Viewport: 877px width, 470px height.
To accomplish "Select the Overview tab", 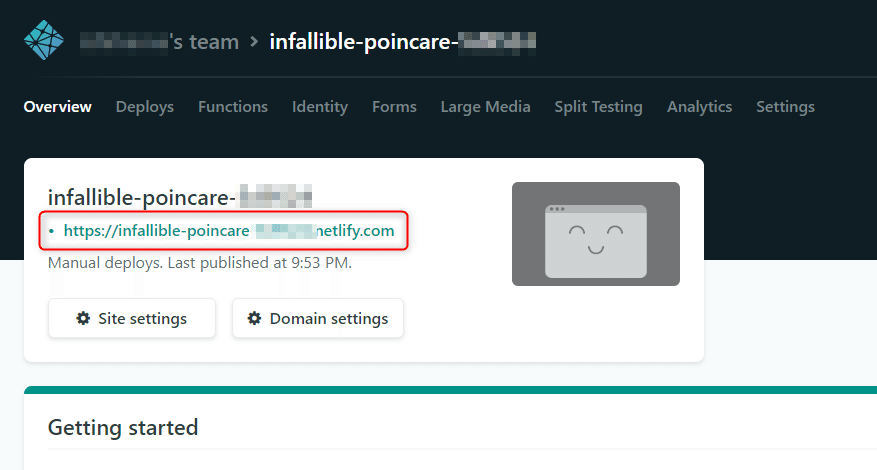I will (x=58, y=107).
